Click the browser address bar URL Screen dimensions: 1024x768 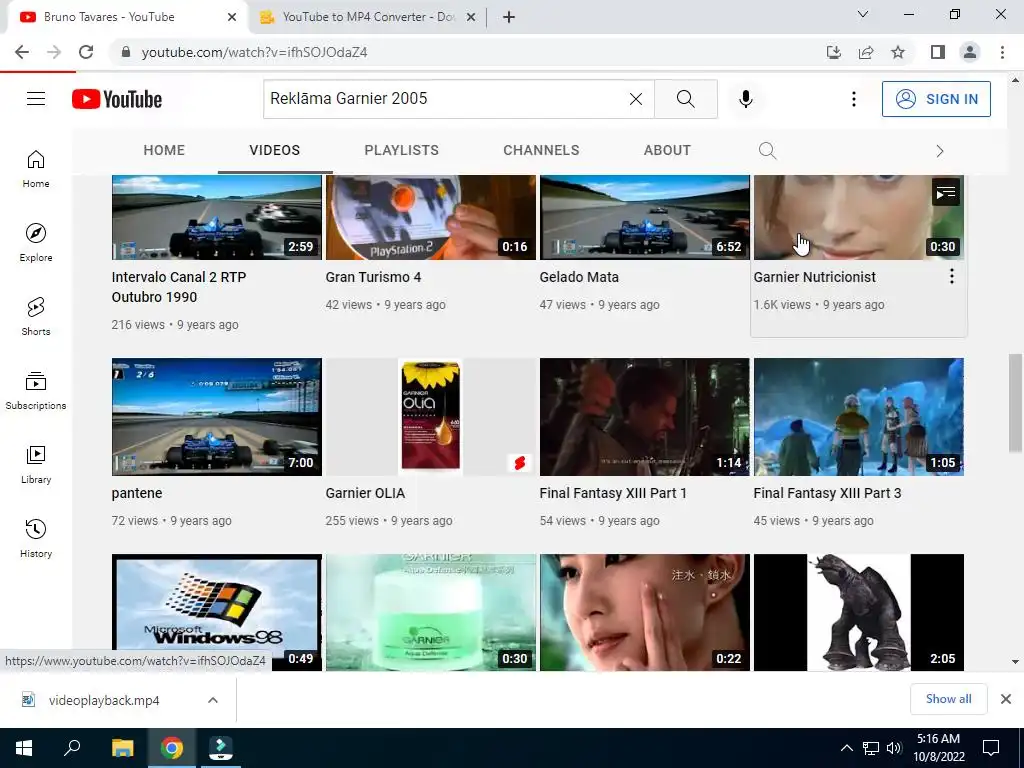pyautogui.click(x=255, y=52)
